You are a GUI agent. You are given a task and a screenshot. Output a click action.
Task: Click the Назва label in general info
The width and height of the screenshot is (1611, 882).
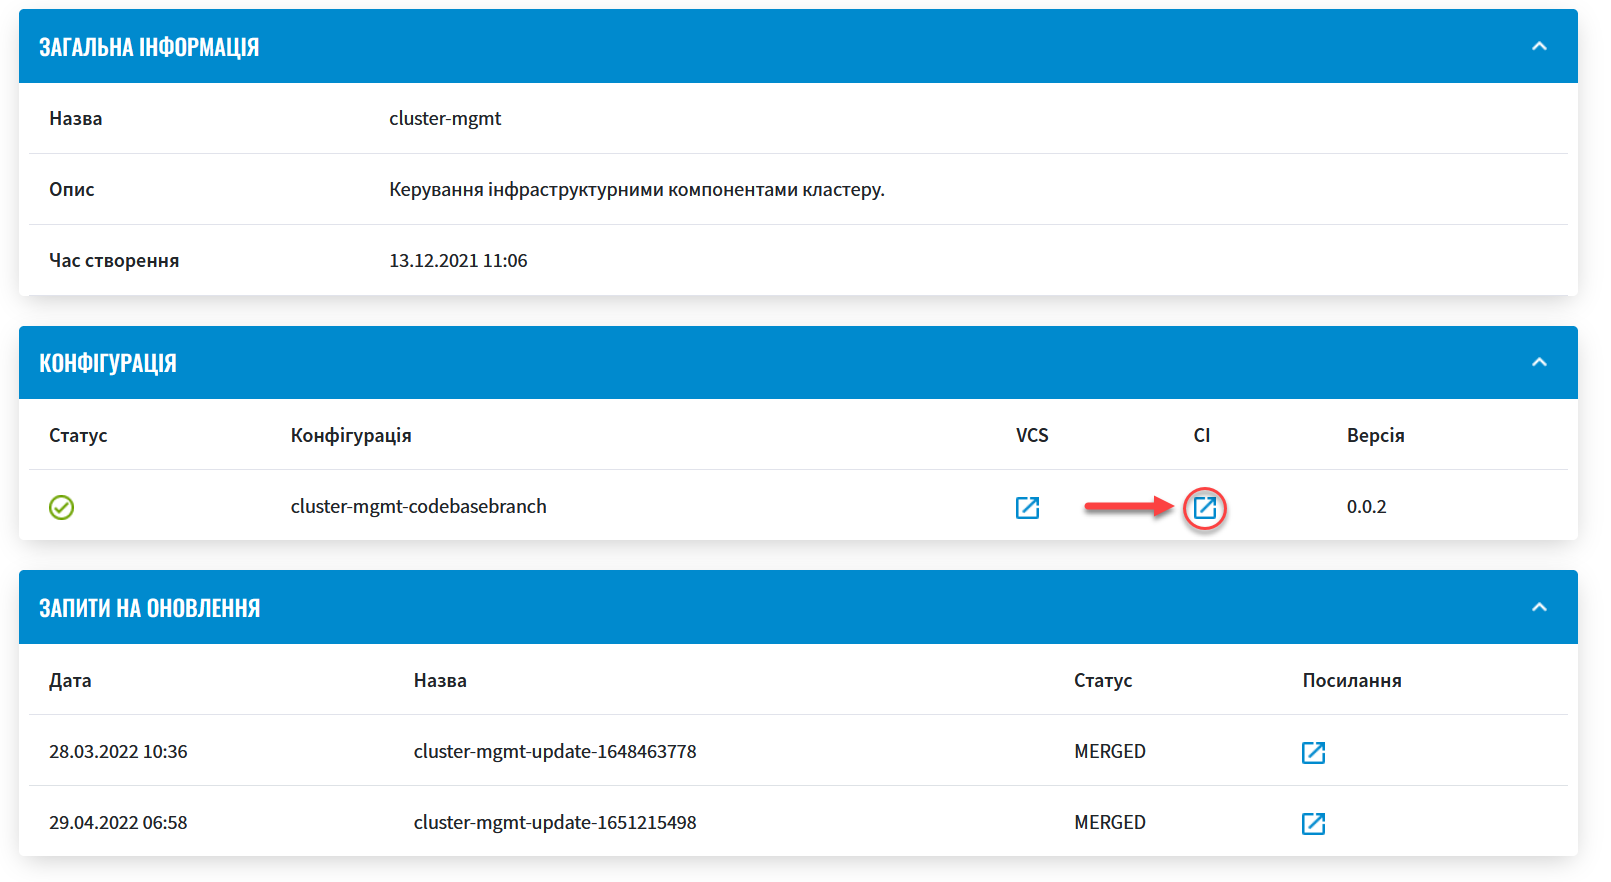(76, 118)
